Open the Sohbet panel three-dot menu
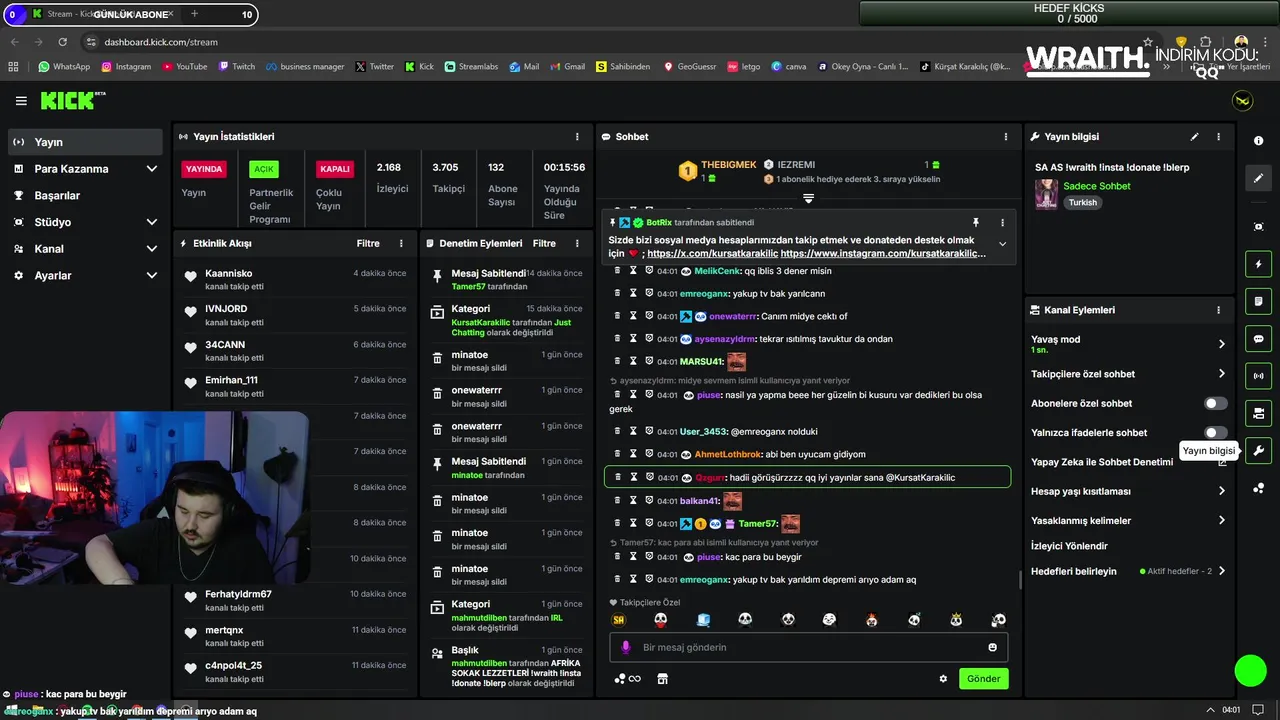Screen dimensions: 1280x720 pos(1006,137)
